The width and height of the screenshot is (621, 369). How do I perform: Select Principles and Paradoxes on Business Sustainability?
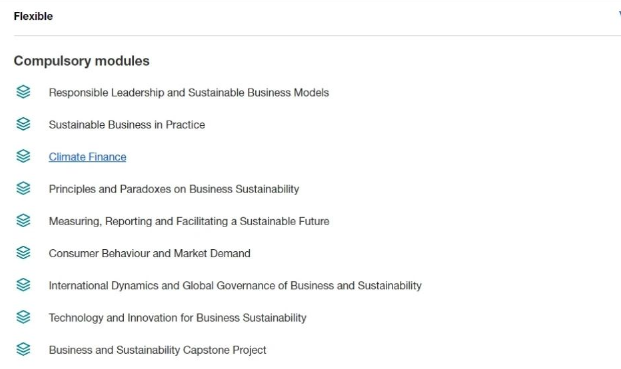(x=174, y=189)
